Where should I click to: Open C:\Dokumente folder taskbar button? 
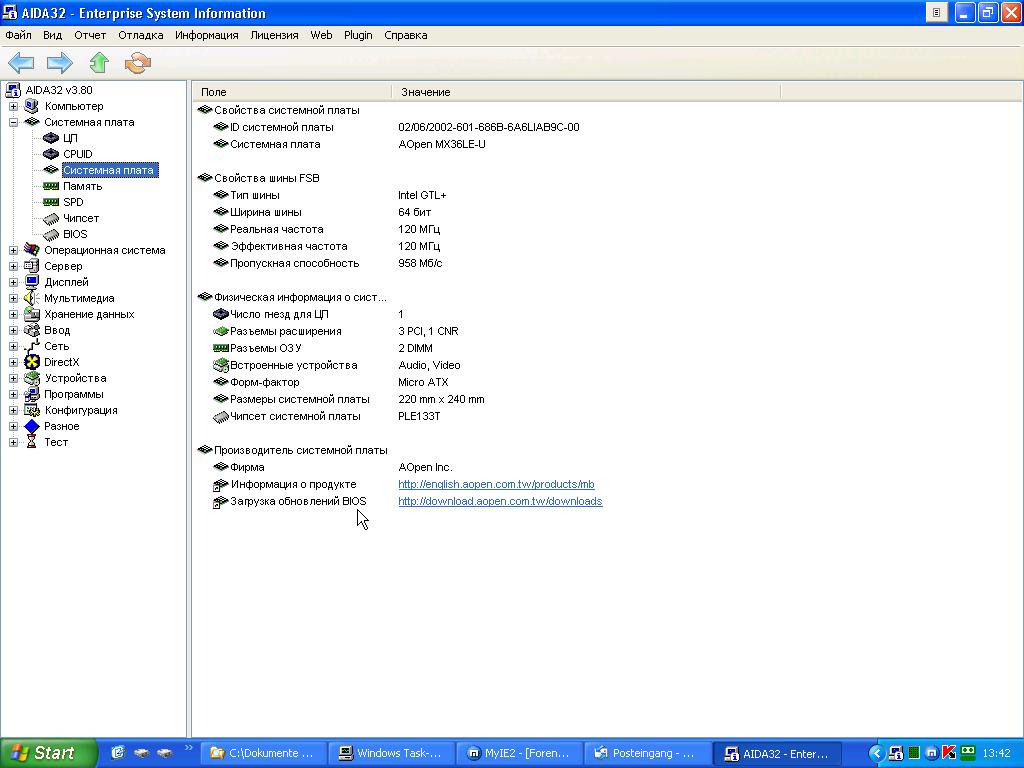click(x=263, y=754)
